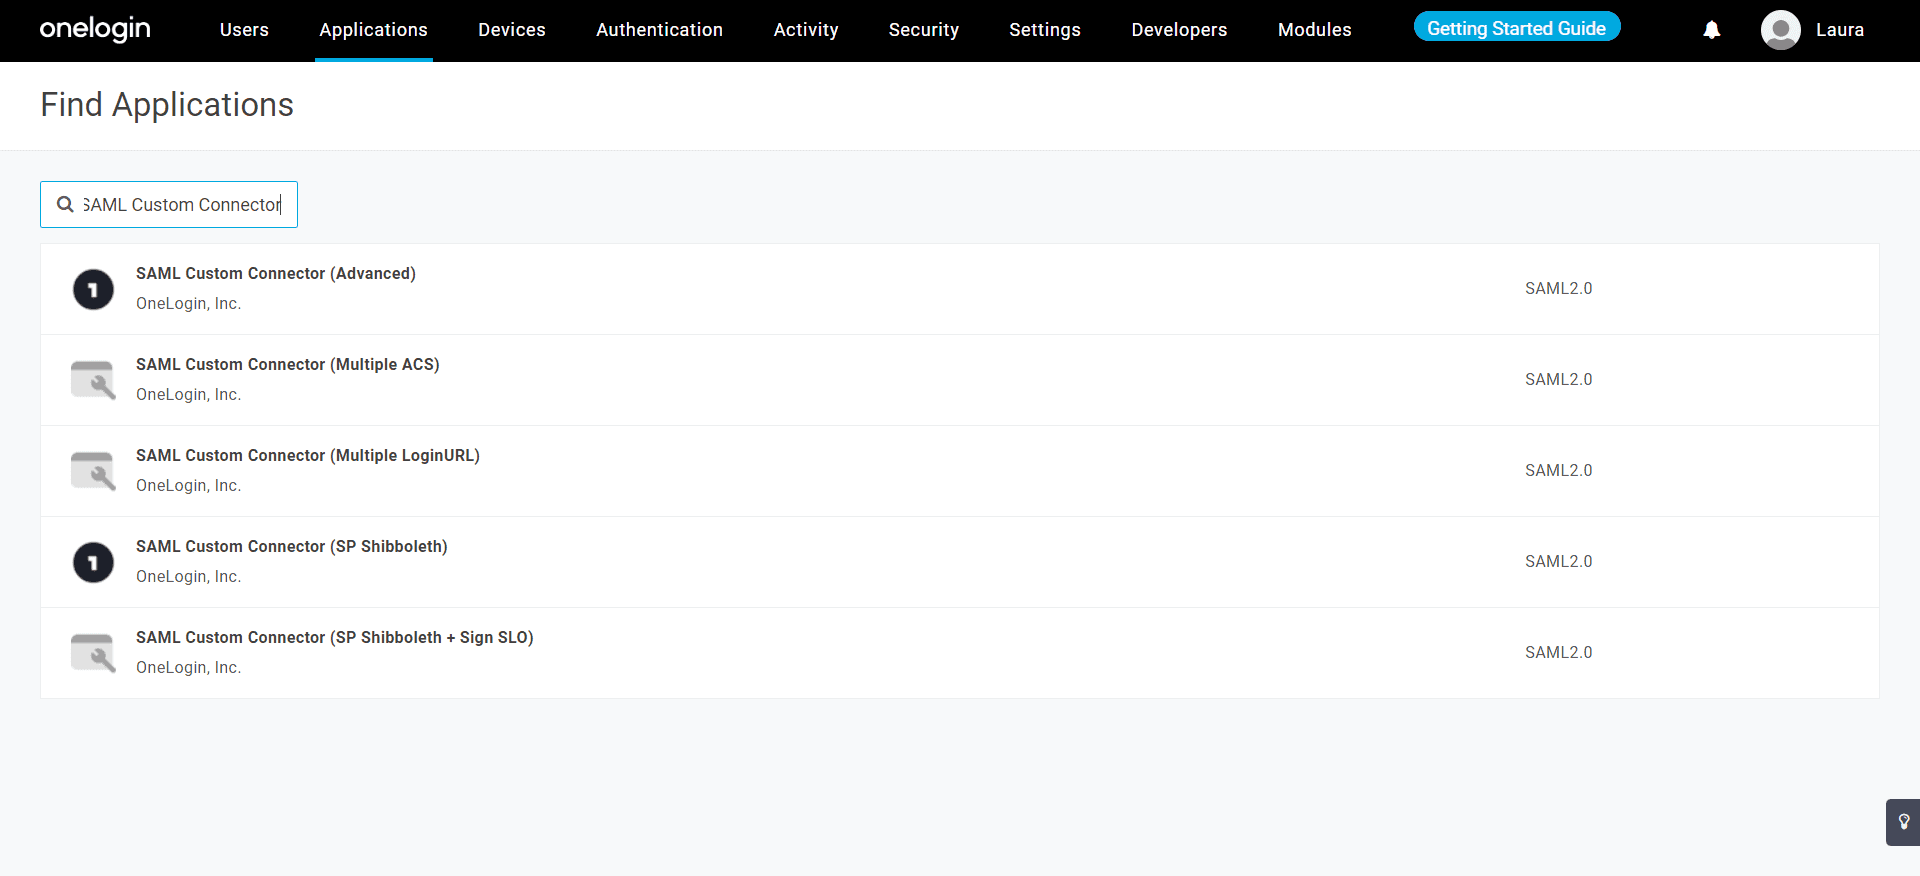Open the Security menu

(924, 30)
